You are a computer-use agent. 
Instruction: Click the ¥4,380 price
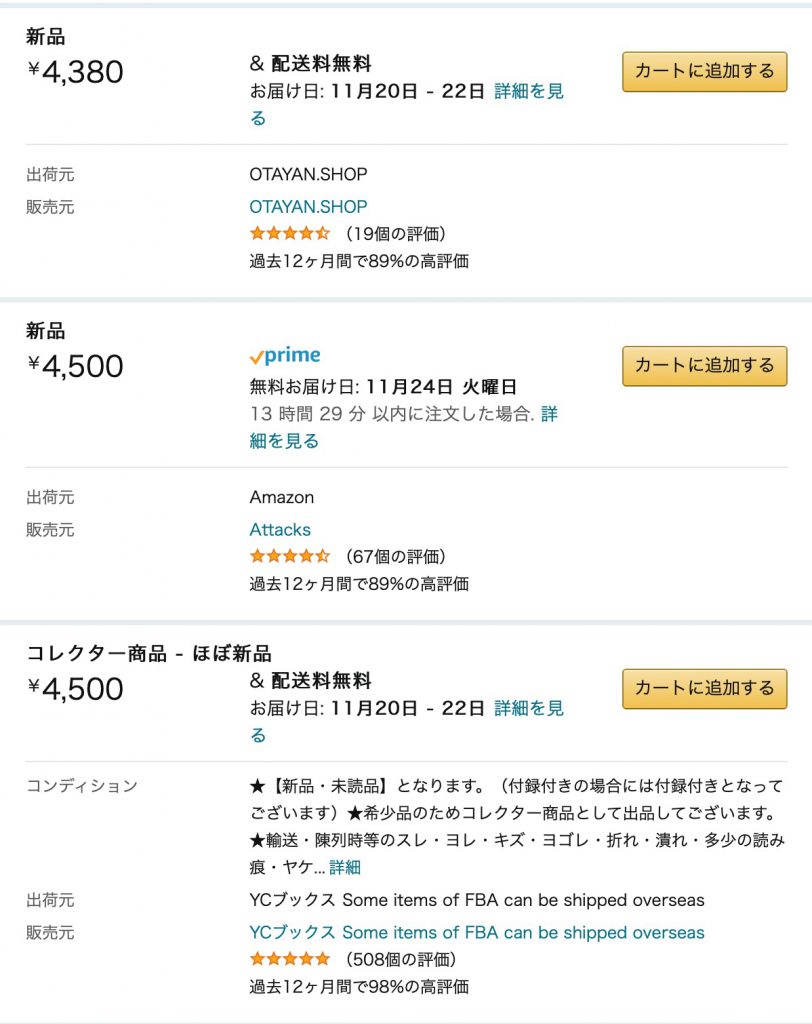pos(76,72)
